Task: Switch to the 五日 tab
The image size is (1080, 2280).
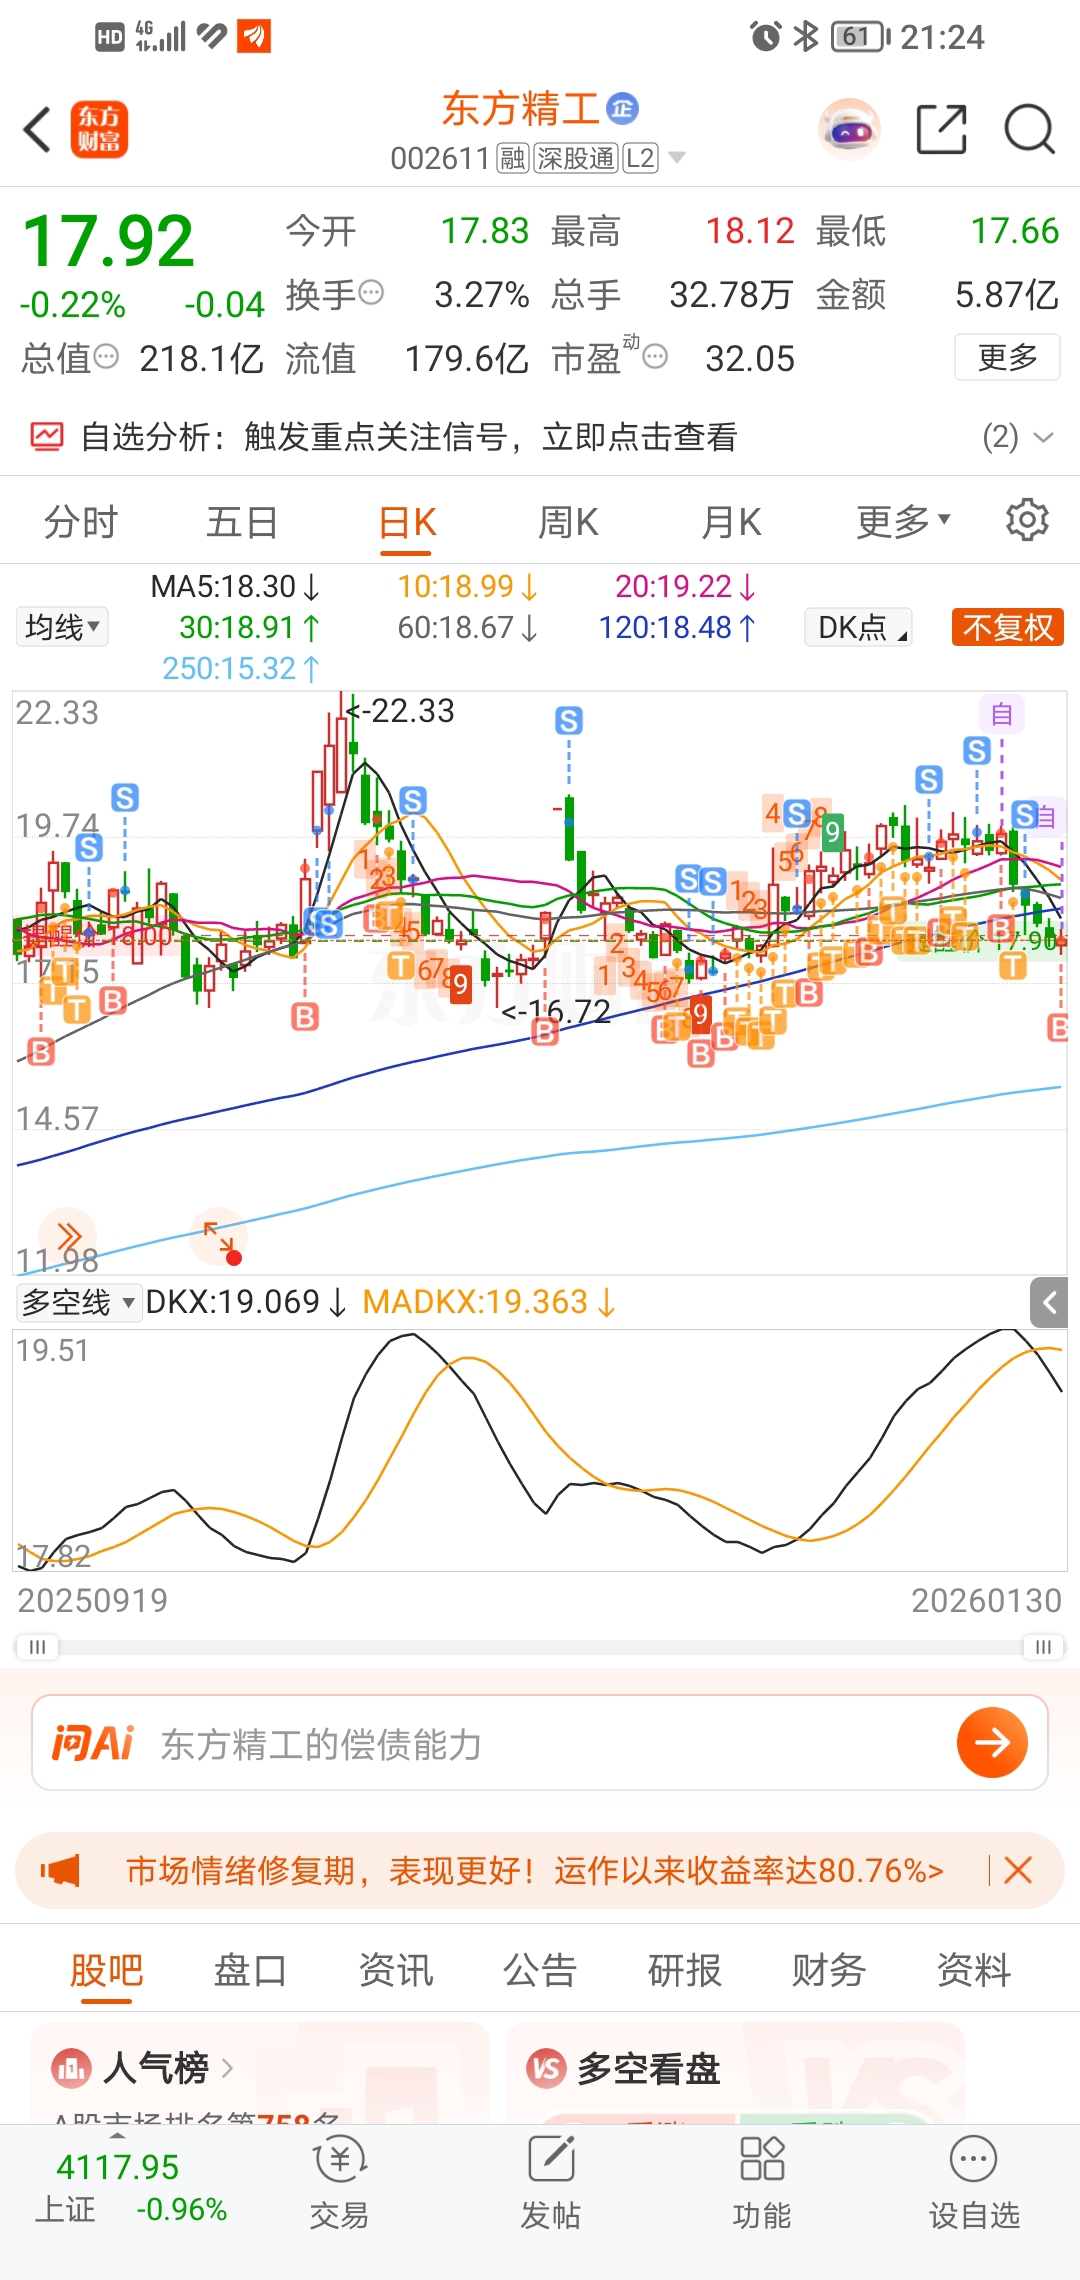Action: 242,521
